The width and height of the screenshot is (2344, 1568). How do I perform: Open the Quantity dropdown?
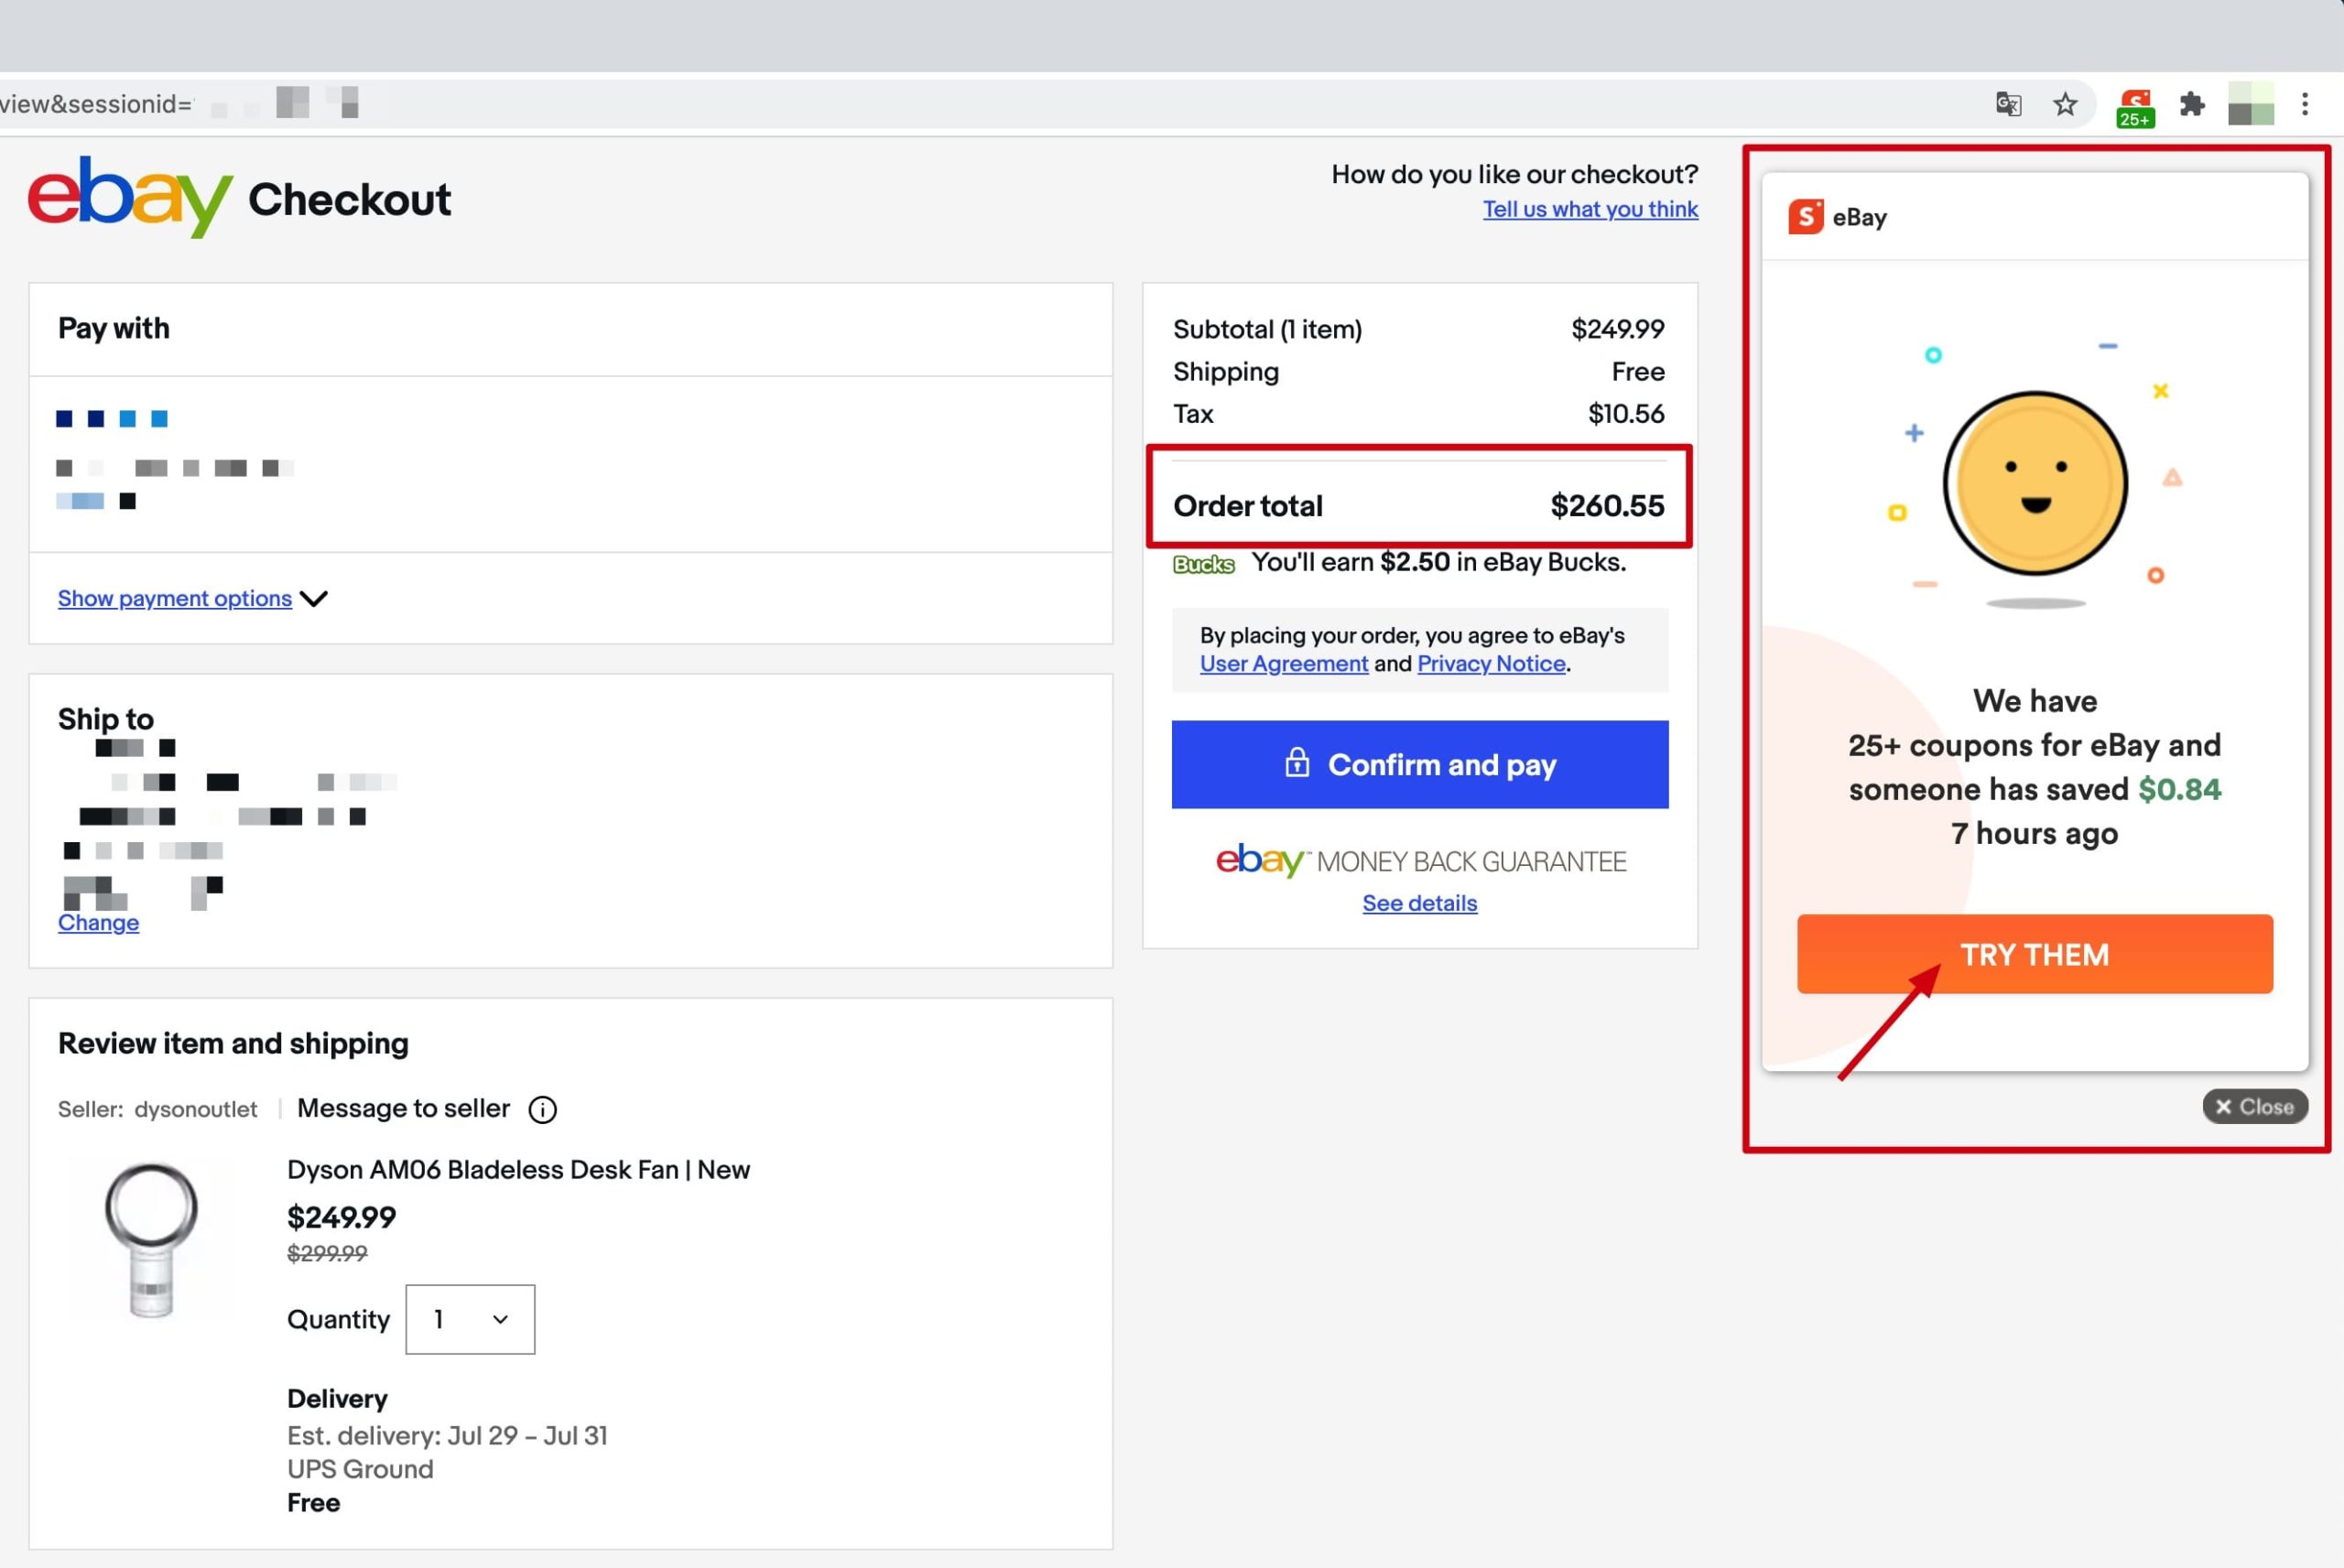pyautogui.click(x=470, y=1319)
